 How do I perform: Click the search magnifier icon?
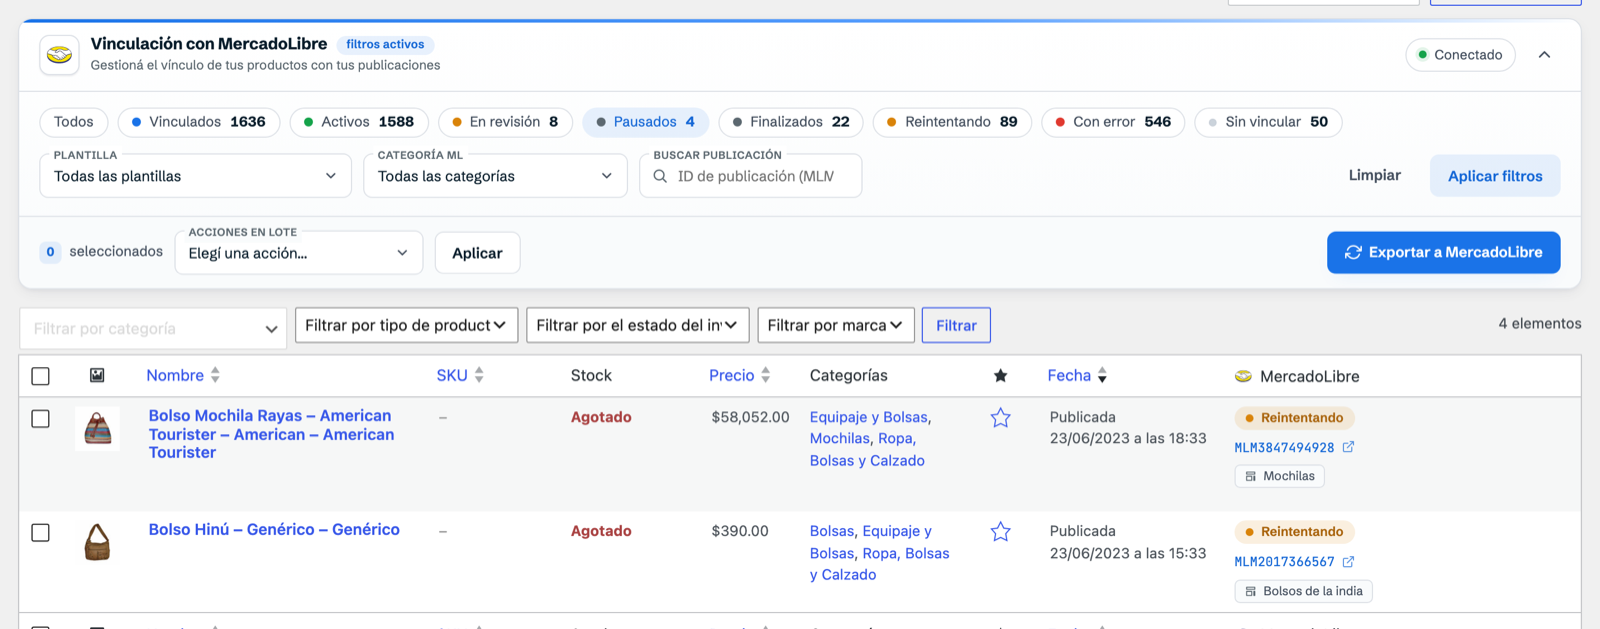click(660, 176)
